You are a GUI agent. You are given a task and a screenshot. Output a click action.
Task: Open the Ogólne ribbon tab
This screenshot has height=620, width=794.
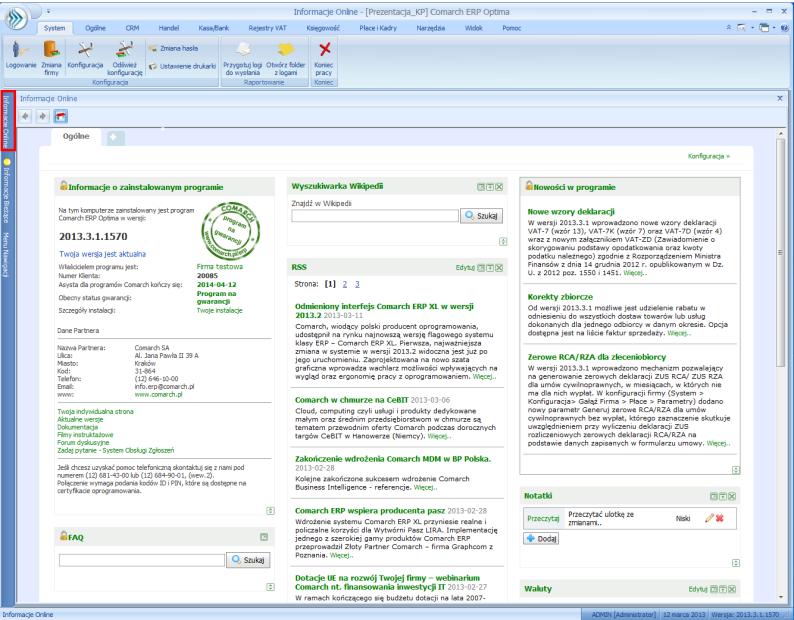coord(95,28)
